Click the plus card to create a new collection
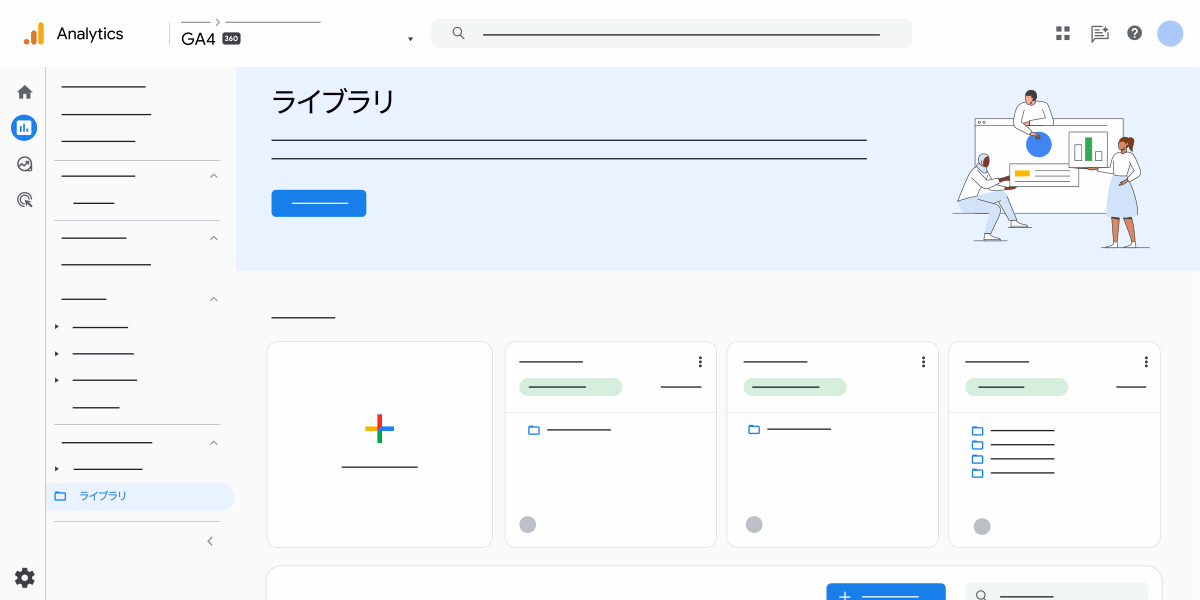Screen dimensions: 1200x600 coord(379,429)
